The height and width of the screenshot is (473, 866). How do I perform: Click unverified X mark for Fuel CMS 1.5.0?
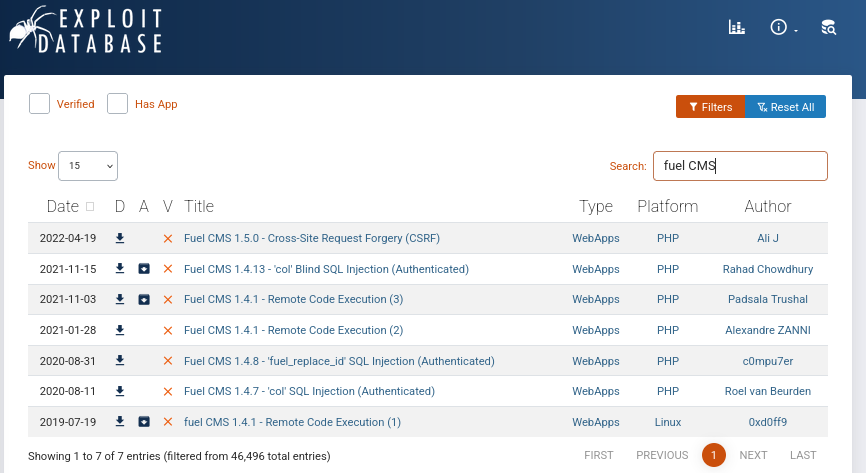pos(168,239)
